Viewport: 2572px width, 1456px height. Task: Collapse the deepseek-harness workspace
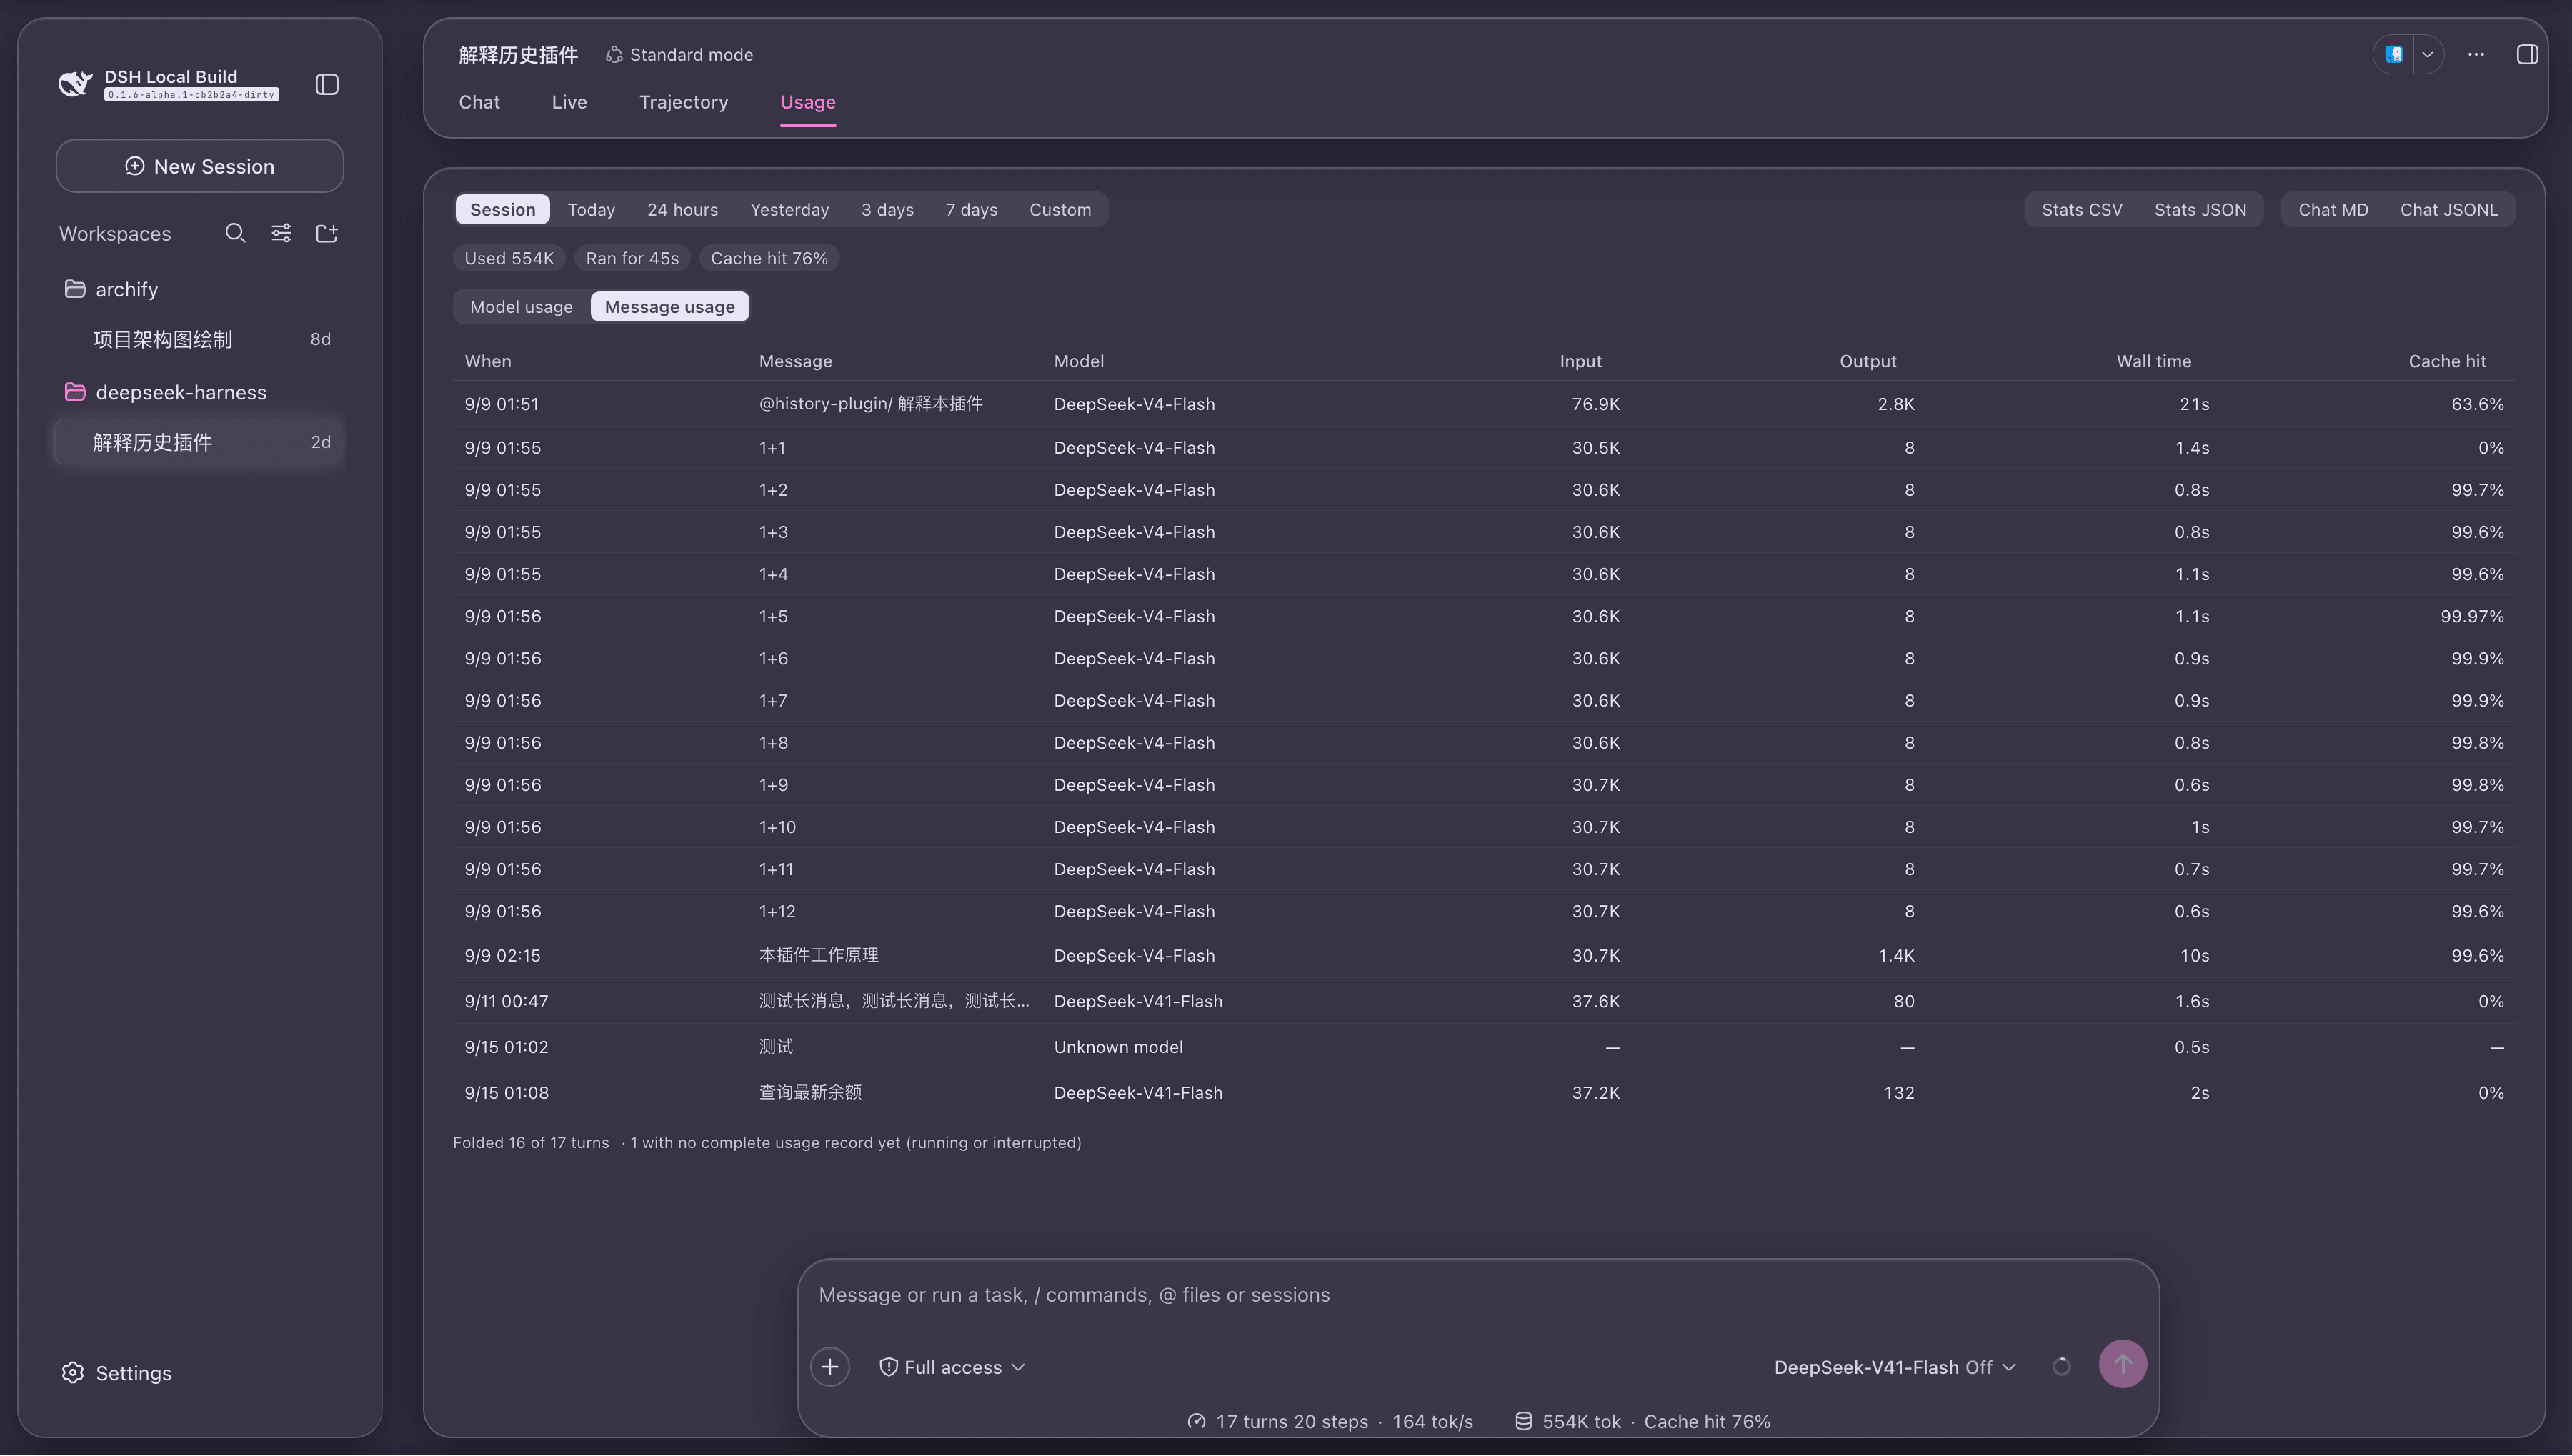[200, 392]
